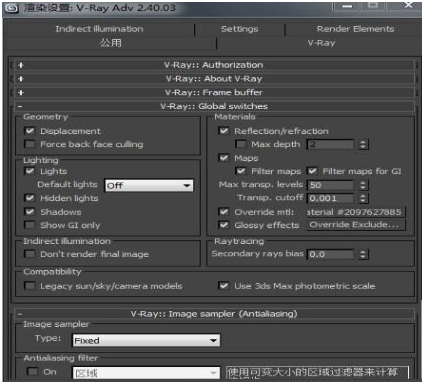Viewport: 422px width, 382px height.
Task: Toggle Use 3ds Max photometric scale
Action: pyautogui.click(x=224, y=286)
